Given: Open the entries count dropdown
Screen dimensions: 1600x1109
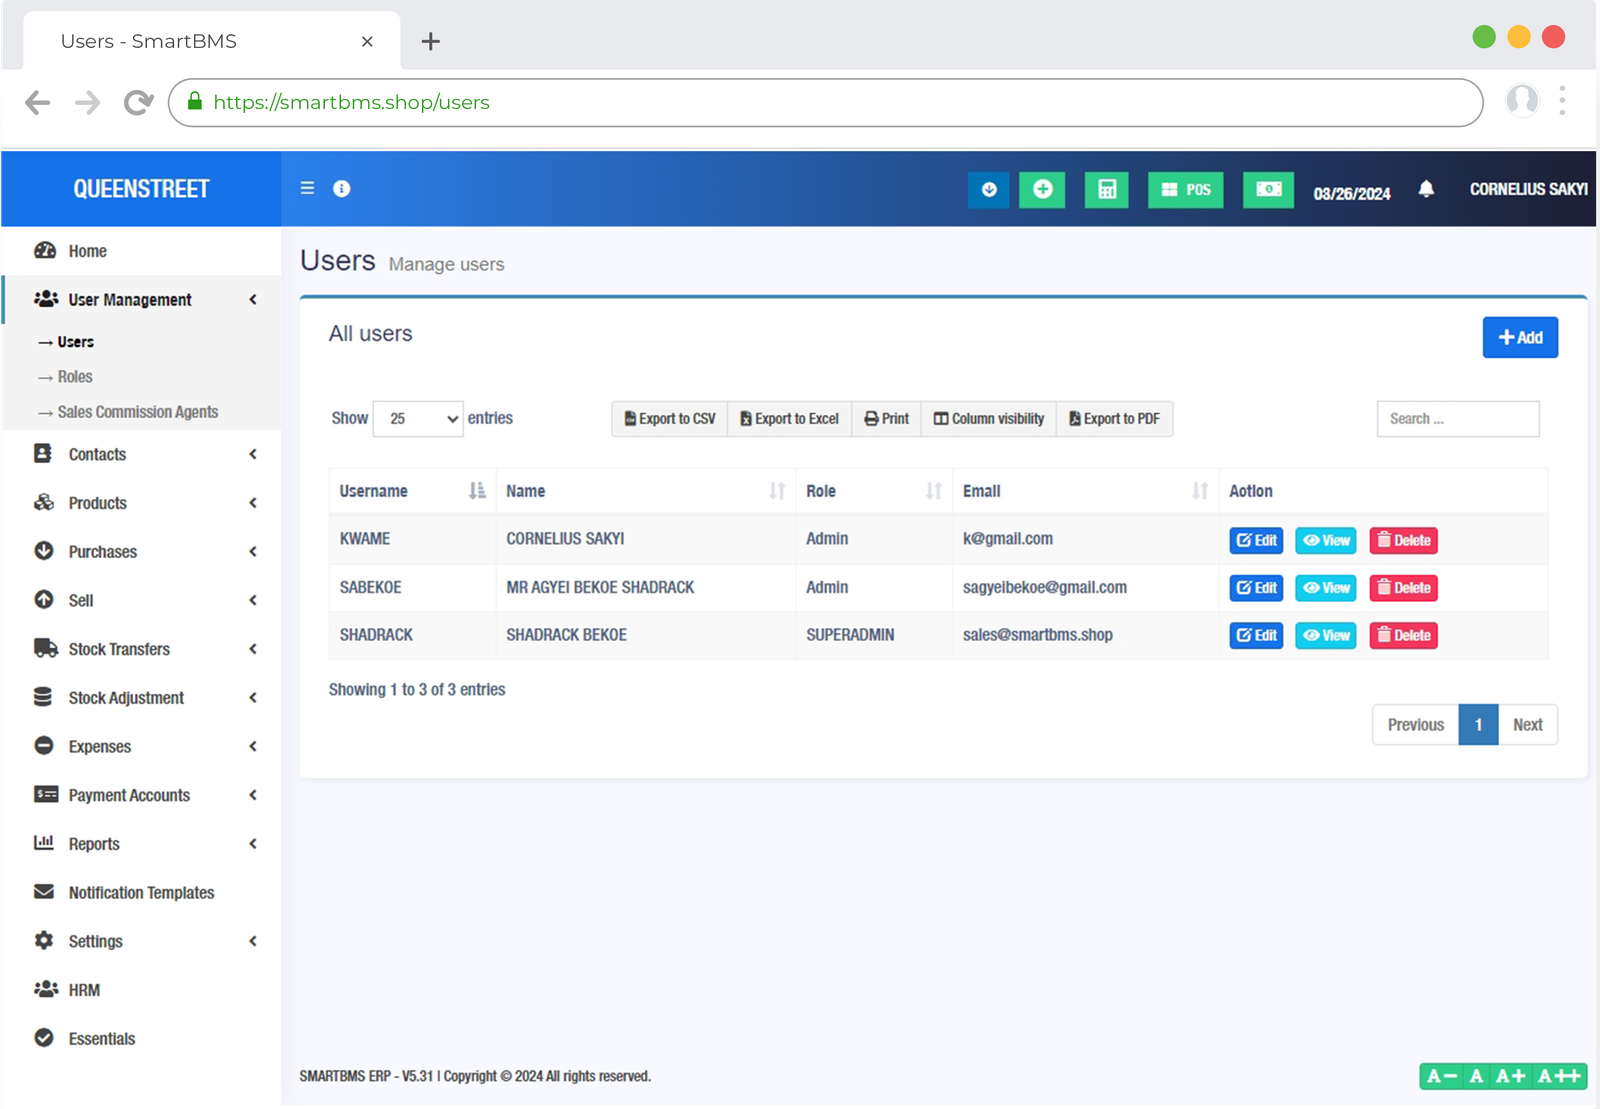Looking at the screenshot, I should 418,419.
